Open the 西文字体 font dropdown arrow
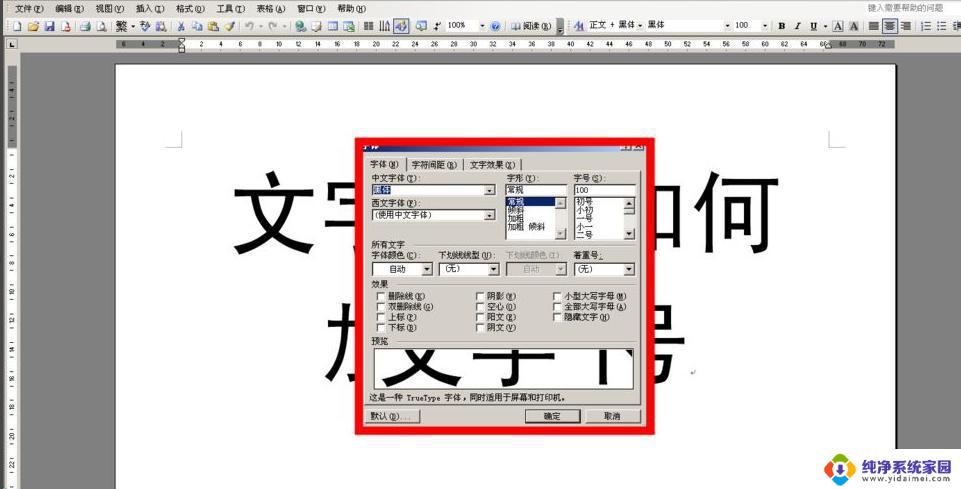This screenshot has width=961, height=489. point(489,215)
